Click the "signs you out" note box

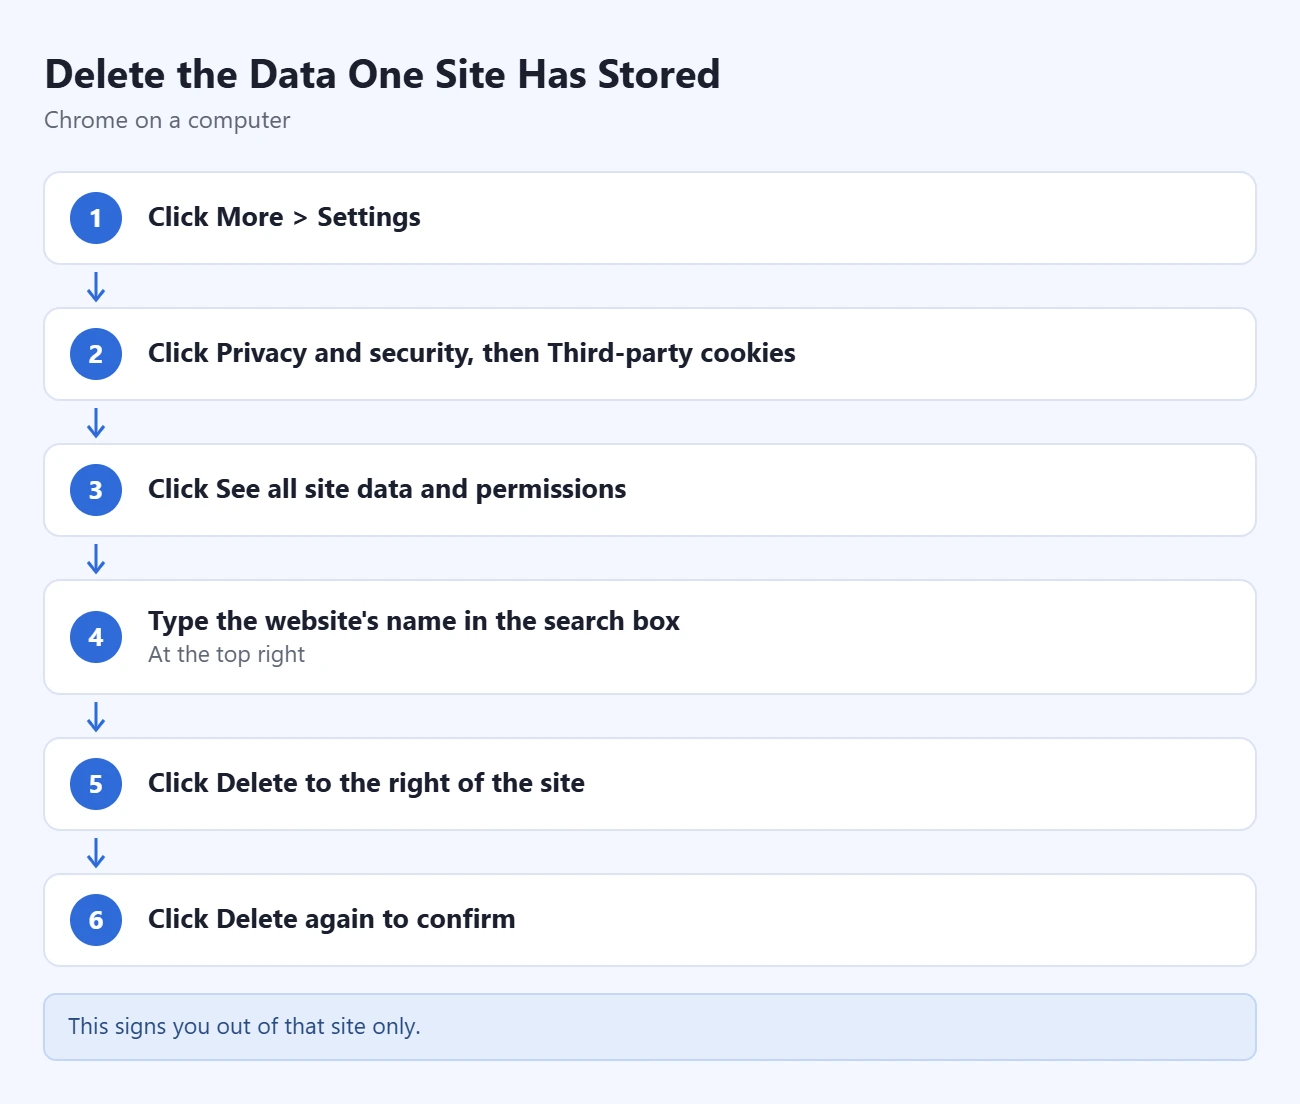(x=650, y=1027)
